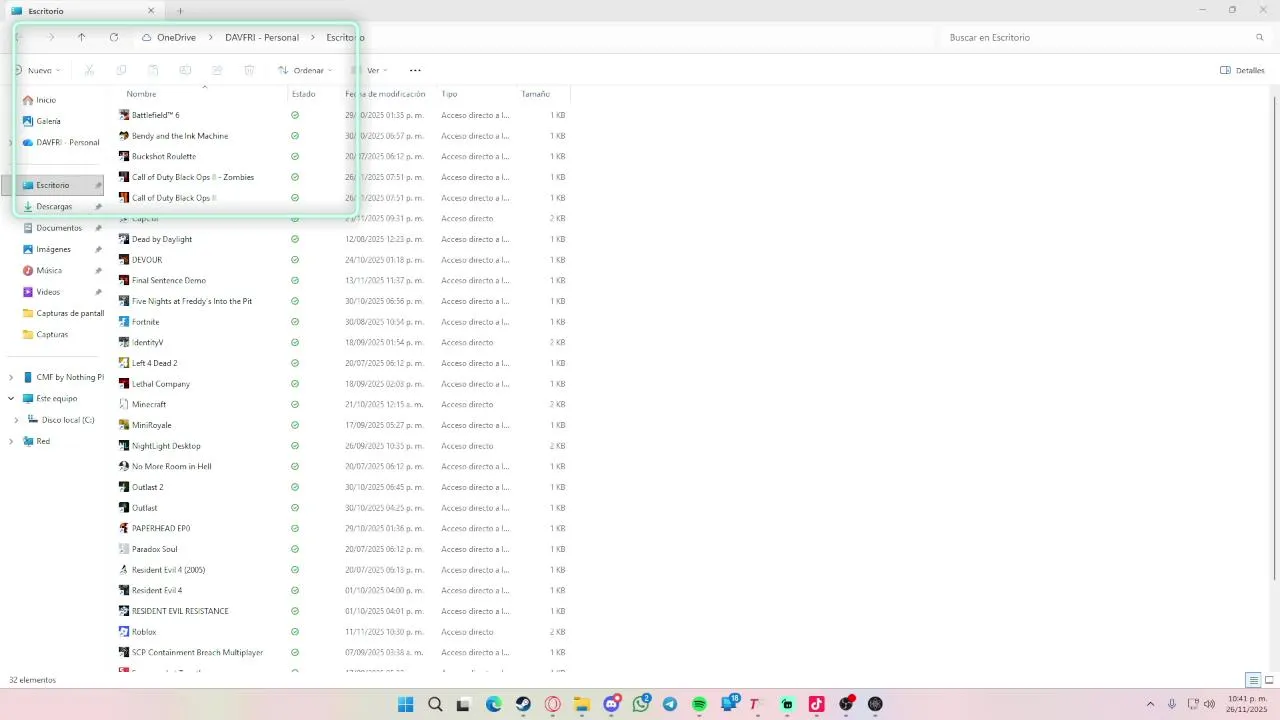Click DAVFRI - Personal in the breadcrumb

[262, 37]
